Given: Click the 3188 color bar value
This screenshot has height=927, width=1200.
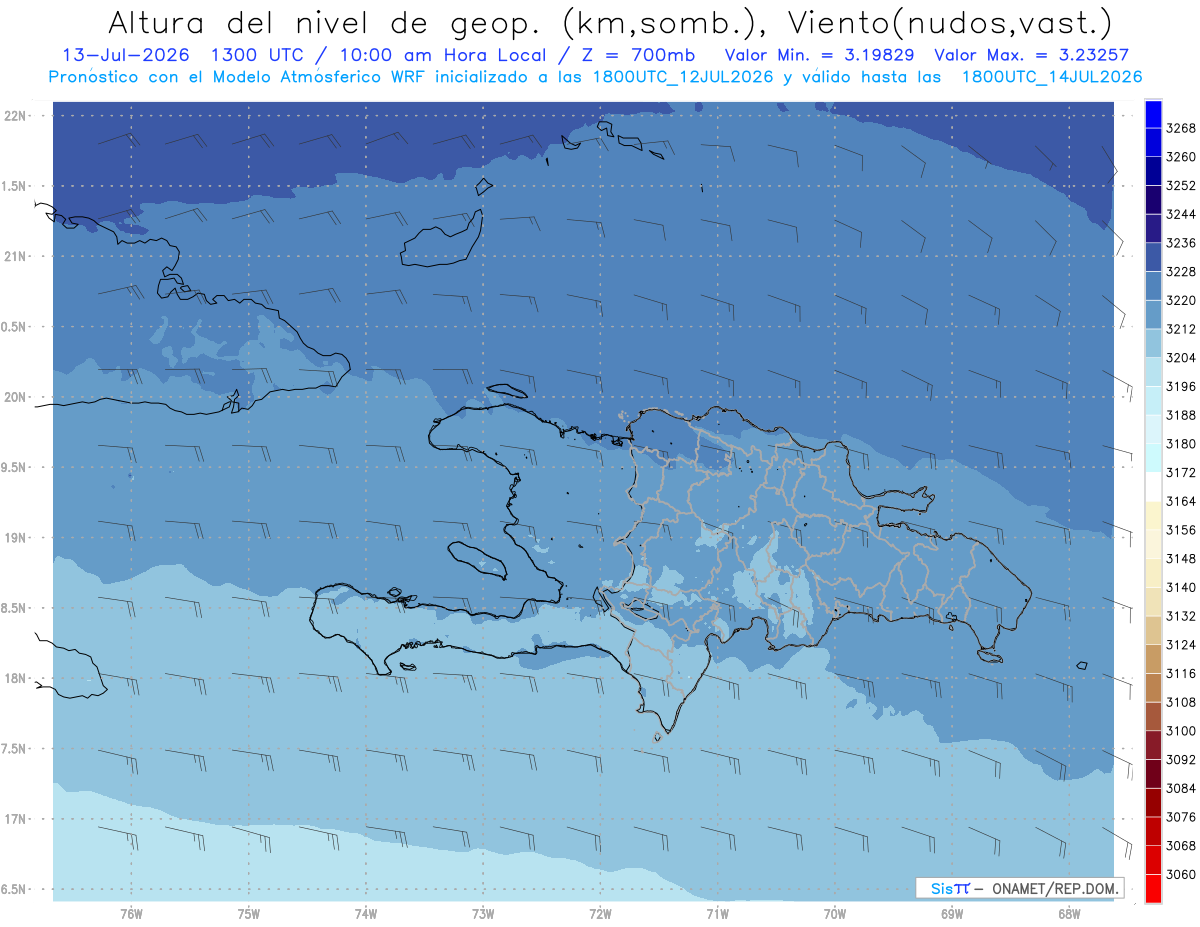Looking at the screenshot, I should (x=1181, y=415).
